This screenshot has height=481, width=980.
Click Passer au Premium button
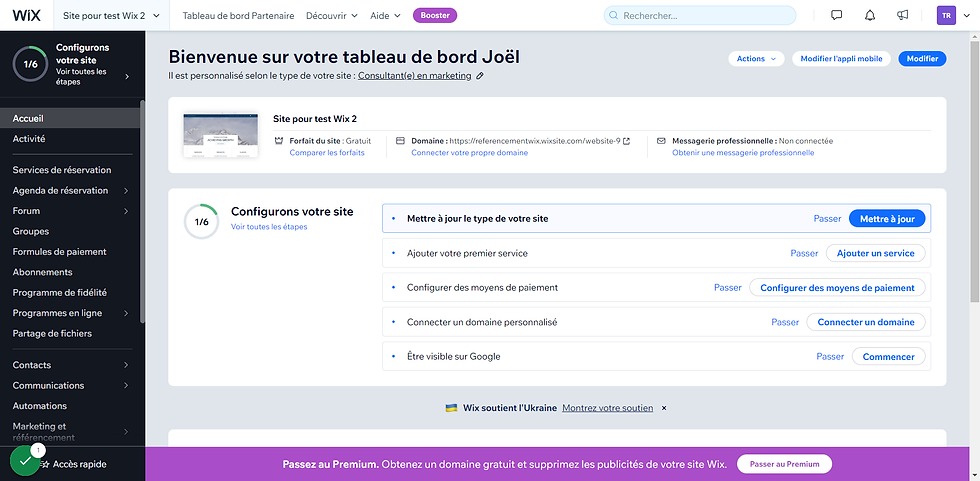(784, 464)
